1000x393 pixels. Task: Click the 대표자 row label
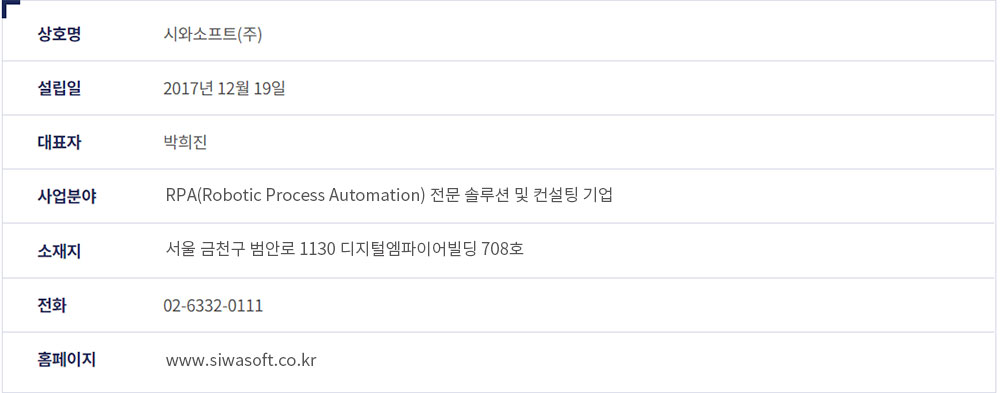click(59, 143)
